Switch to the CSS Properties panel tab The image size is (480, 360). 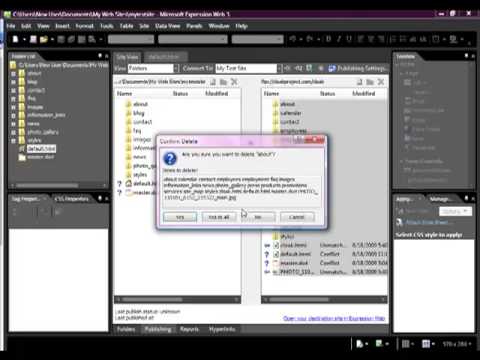(x=72, y=199)
